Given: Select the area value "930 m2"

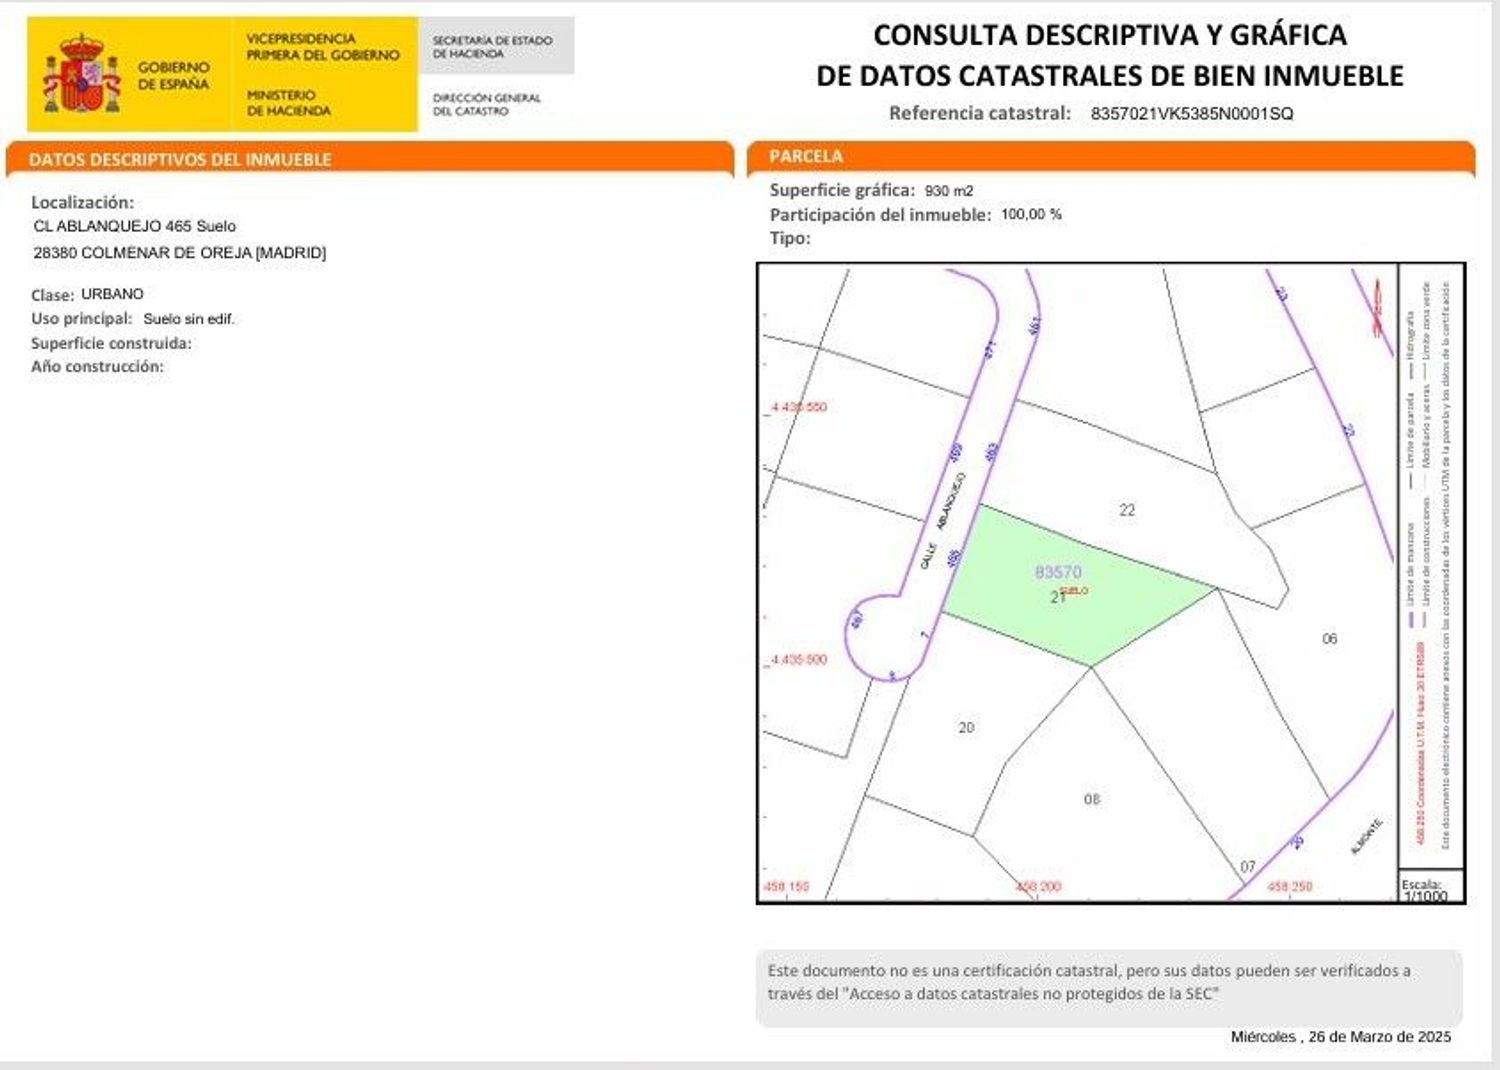Looking at the screenshot, I should [x=949, y=191].
